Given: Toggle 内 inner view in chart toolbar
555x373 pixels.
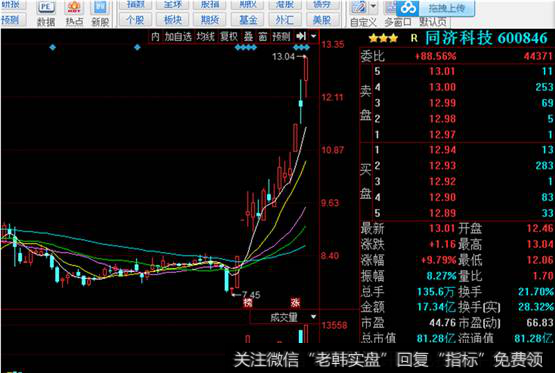Looking at the screenshot, I should 155,37.
